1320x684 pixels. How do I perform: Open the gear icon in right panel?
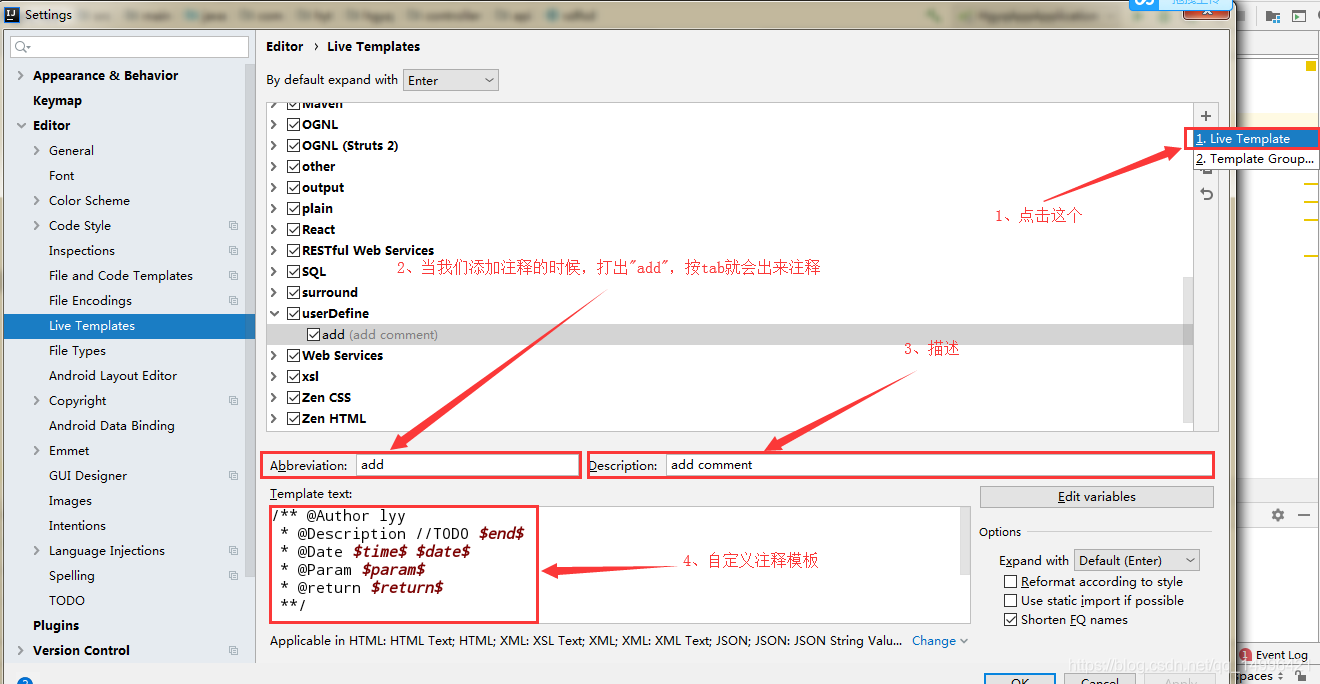[x=1277, y=515]
